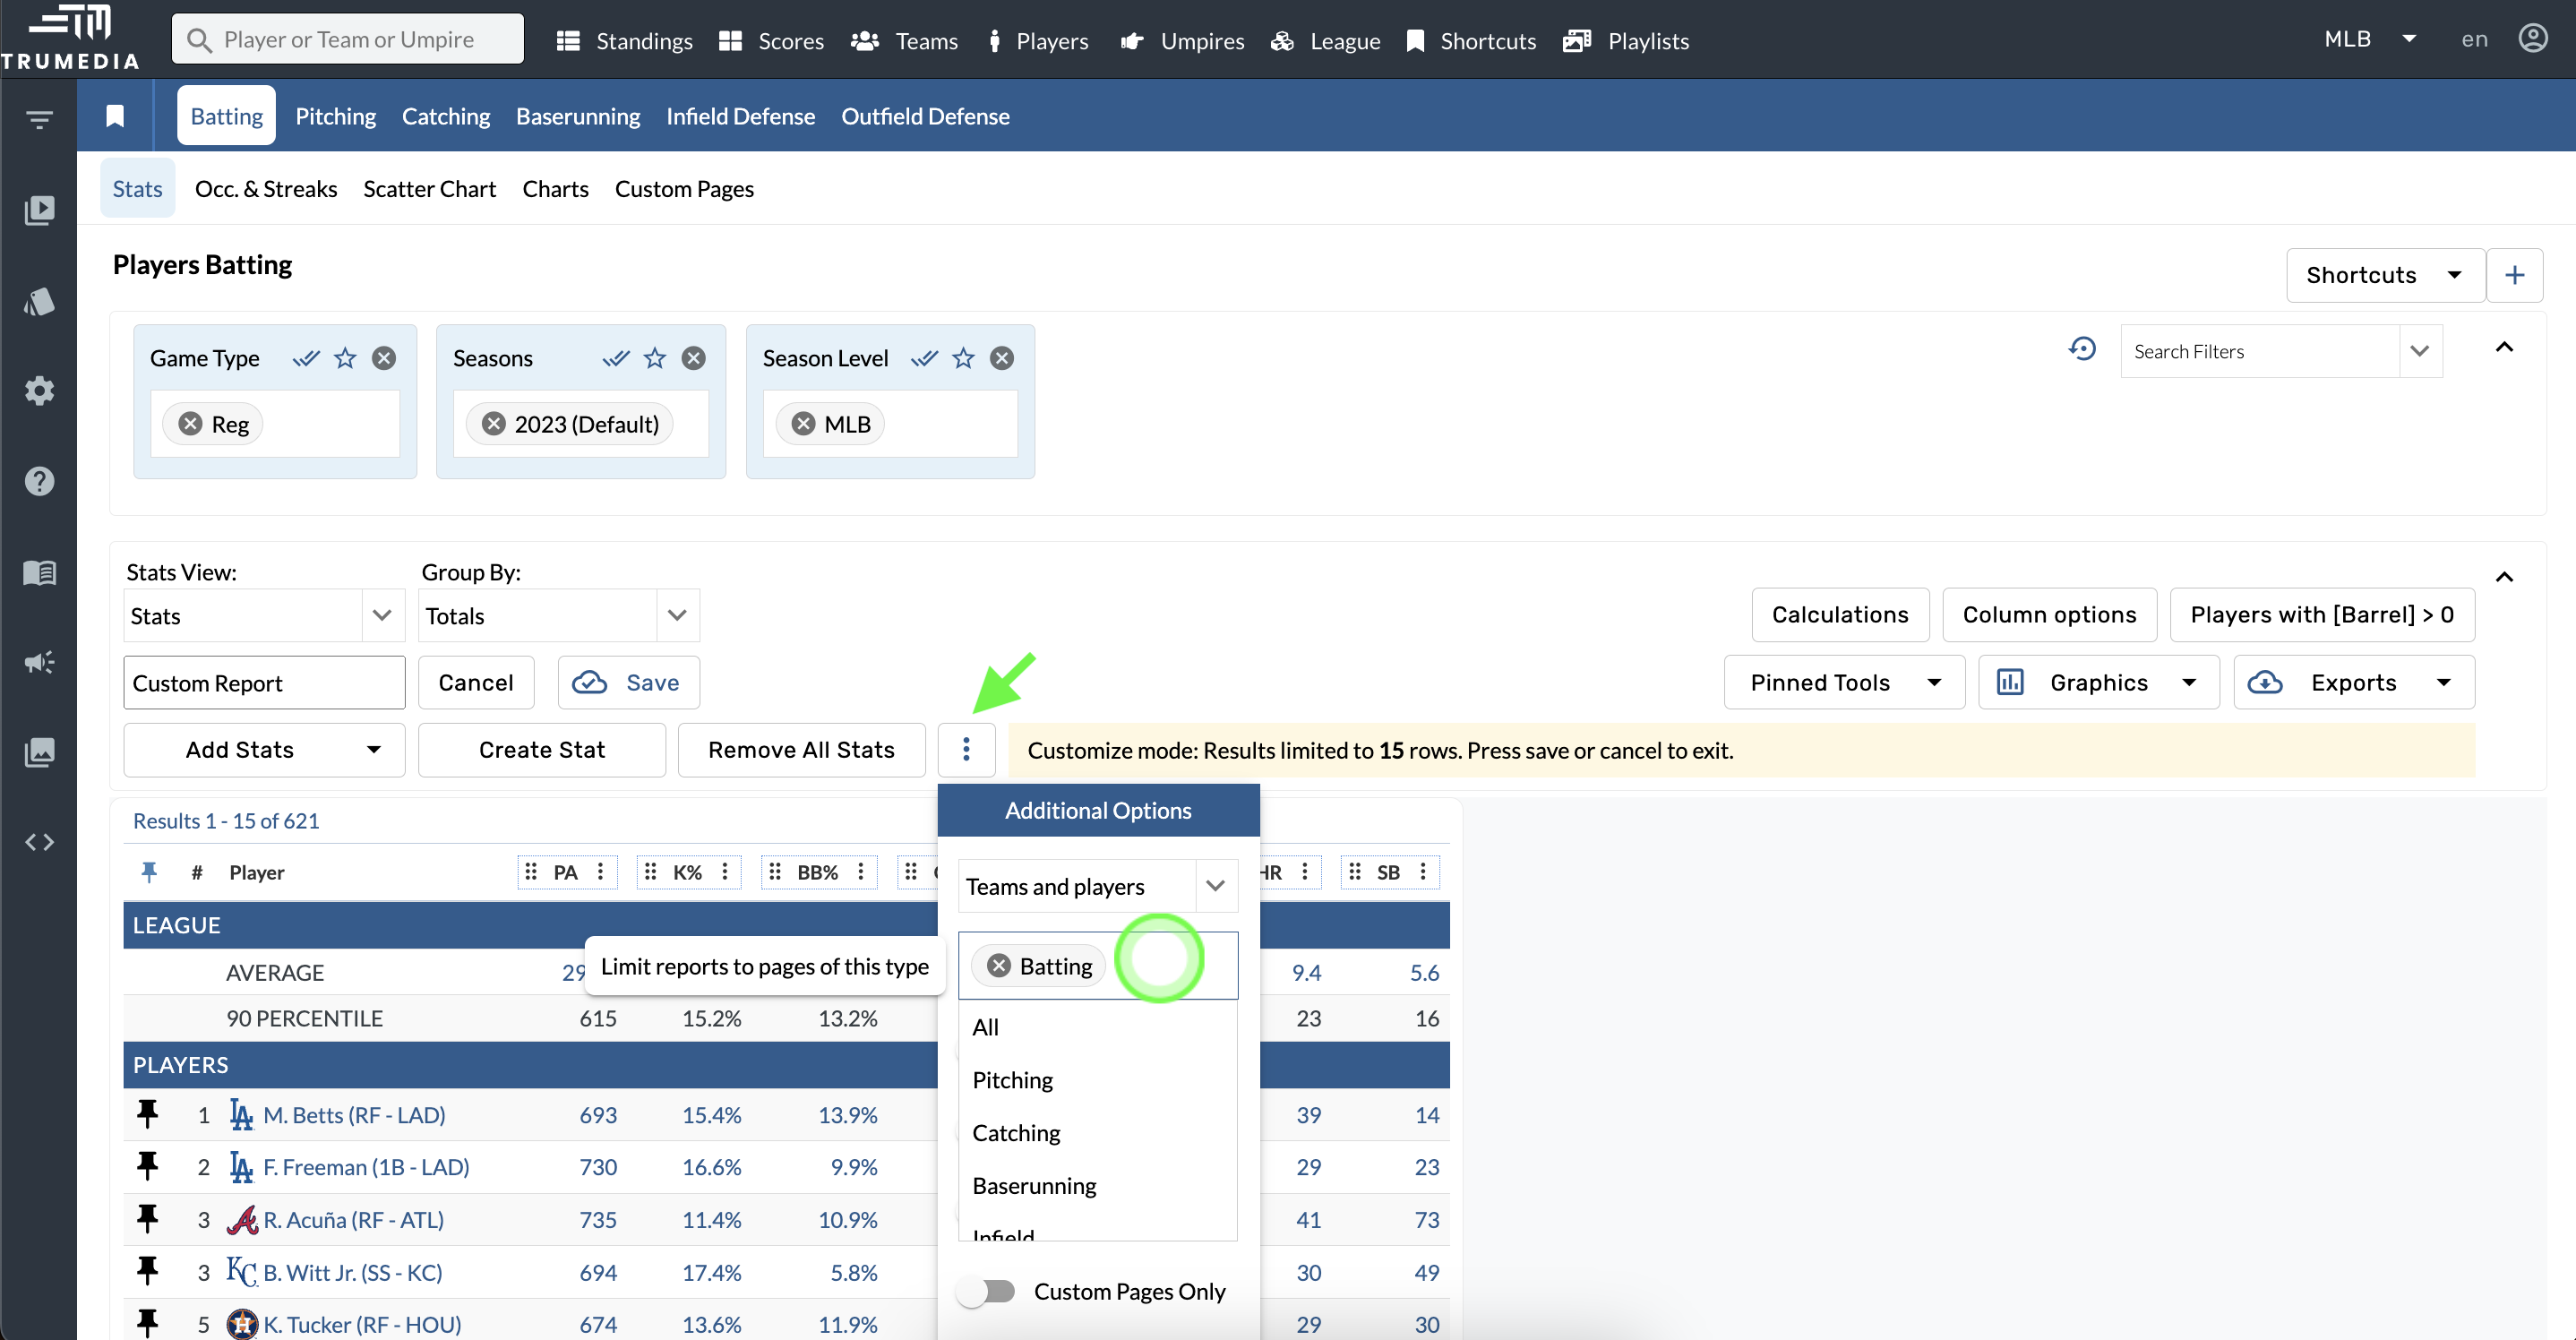Open the settings gear in the sidebar

pyautogui.click(x=39, y=390)
